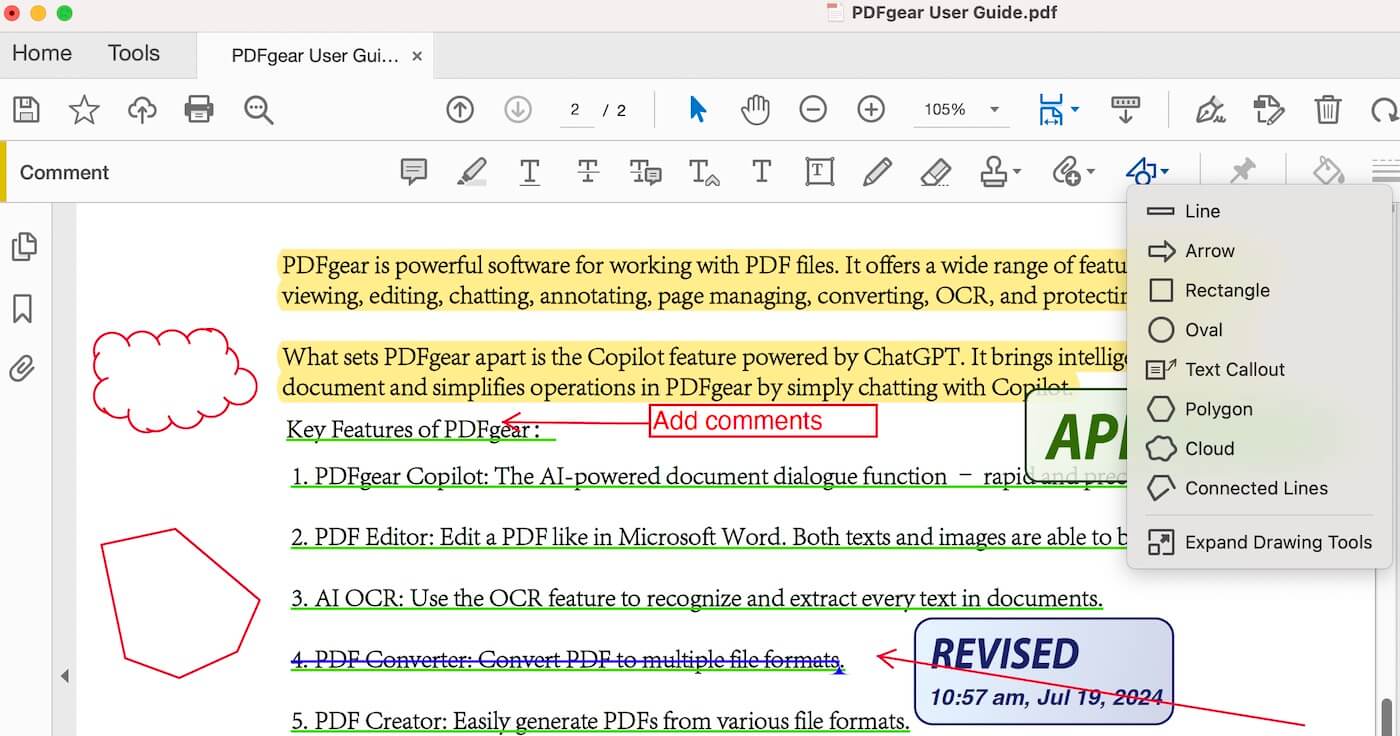Select the Strikethrough text tool

(587, 171)
